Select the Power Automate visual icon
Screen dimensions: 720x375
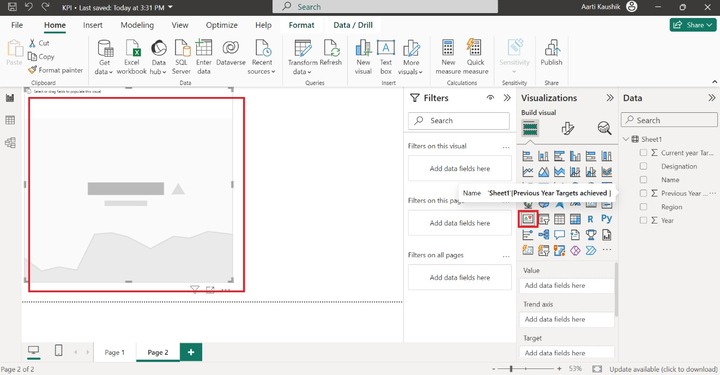[591, 251]
